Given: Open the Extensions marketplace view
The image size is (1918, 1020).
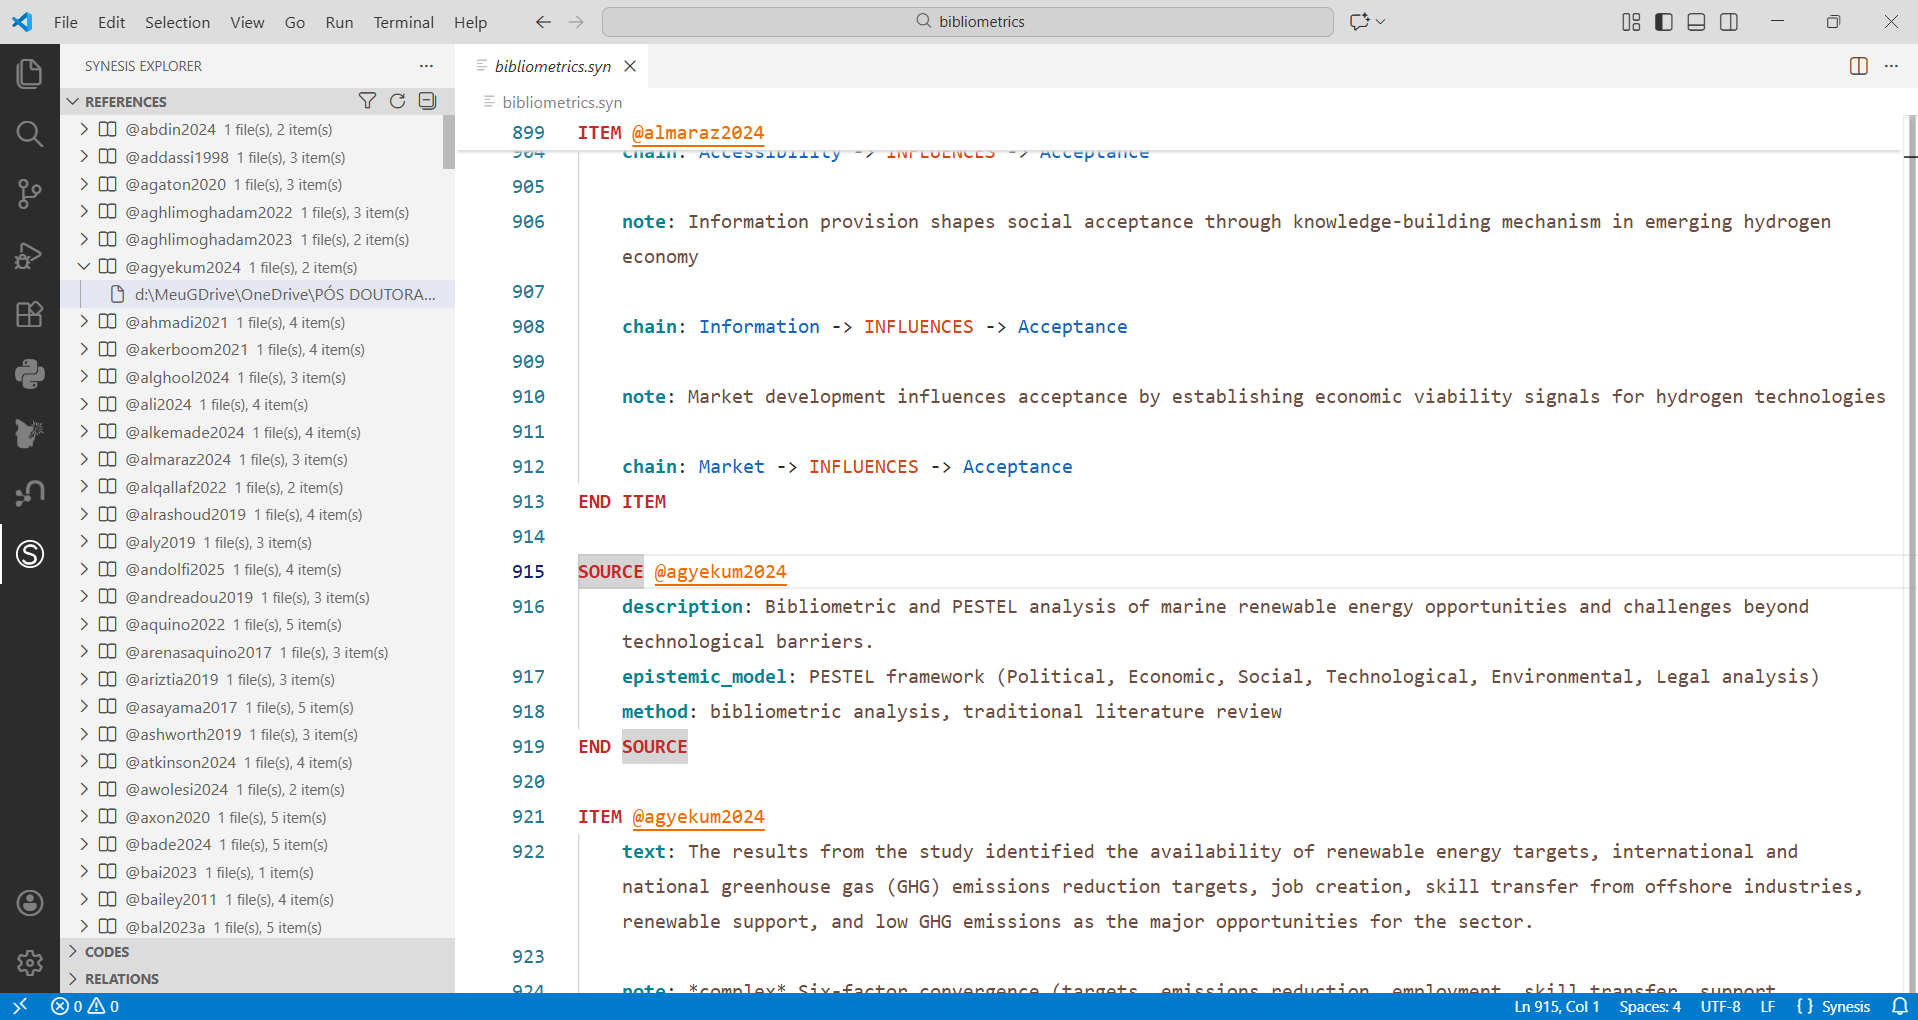Looking at the screenshot, I should coord(30,314).
